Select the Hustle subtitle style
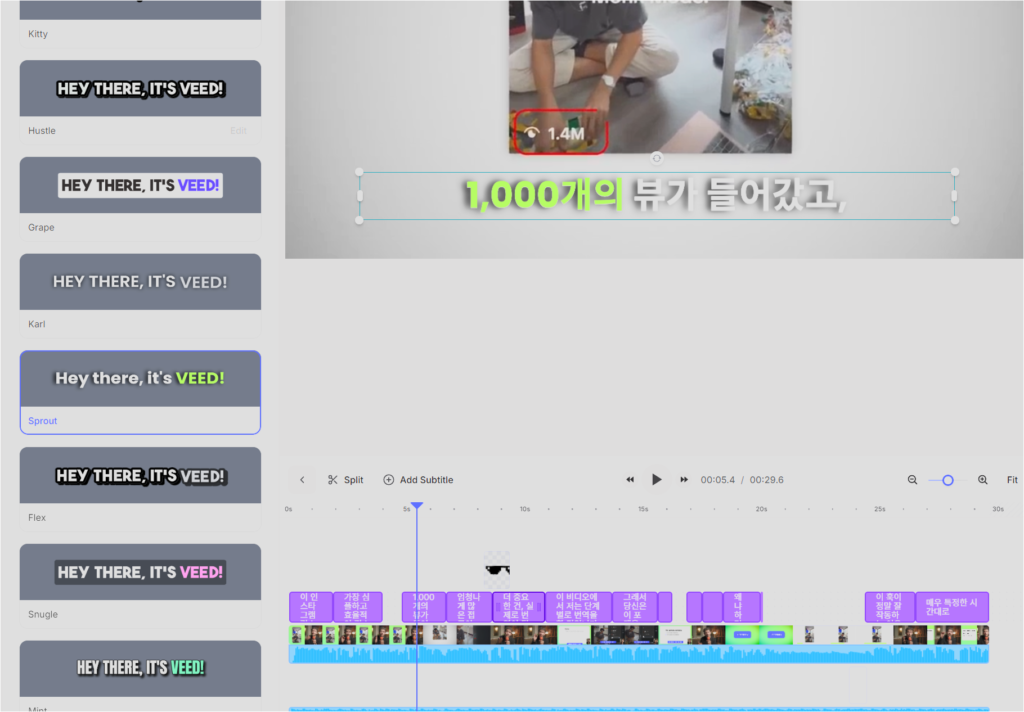Image resolution: width=1024 pixels, height=712 pixels. (140, 89)
